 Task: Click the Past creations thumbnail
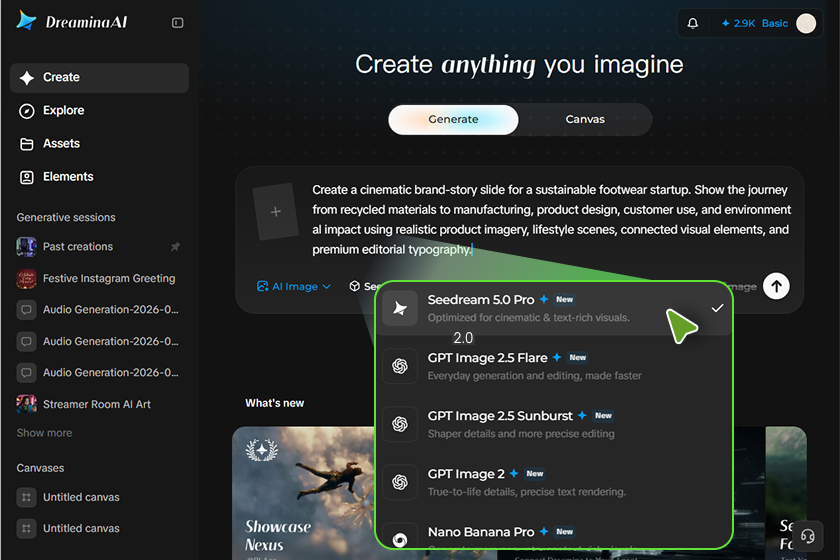pos(26,247)
